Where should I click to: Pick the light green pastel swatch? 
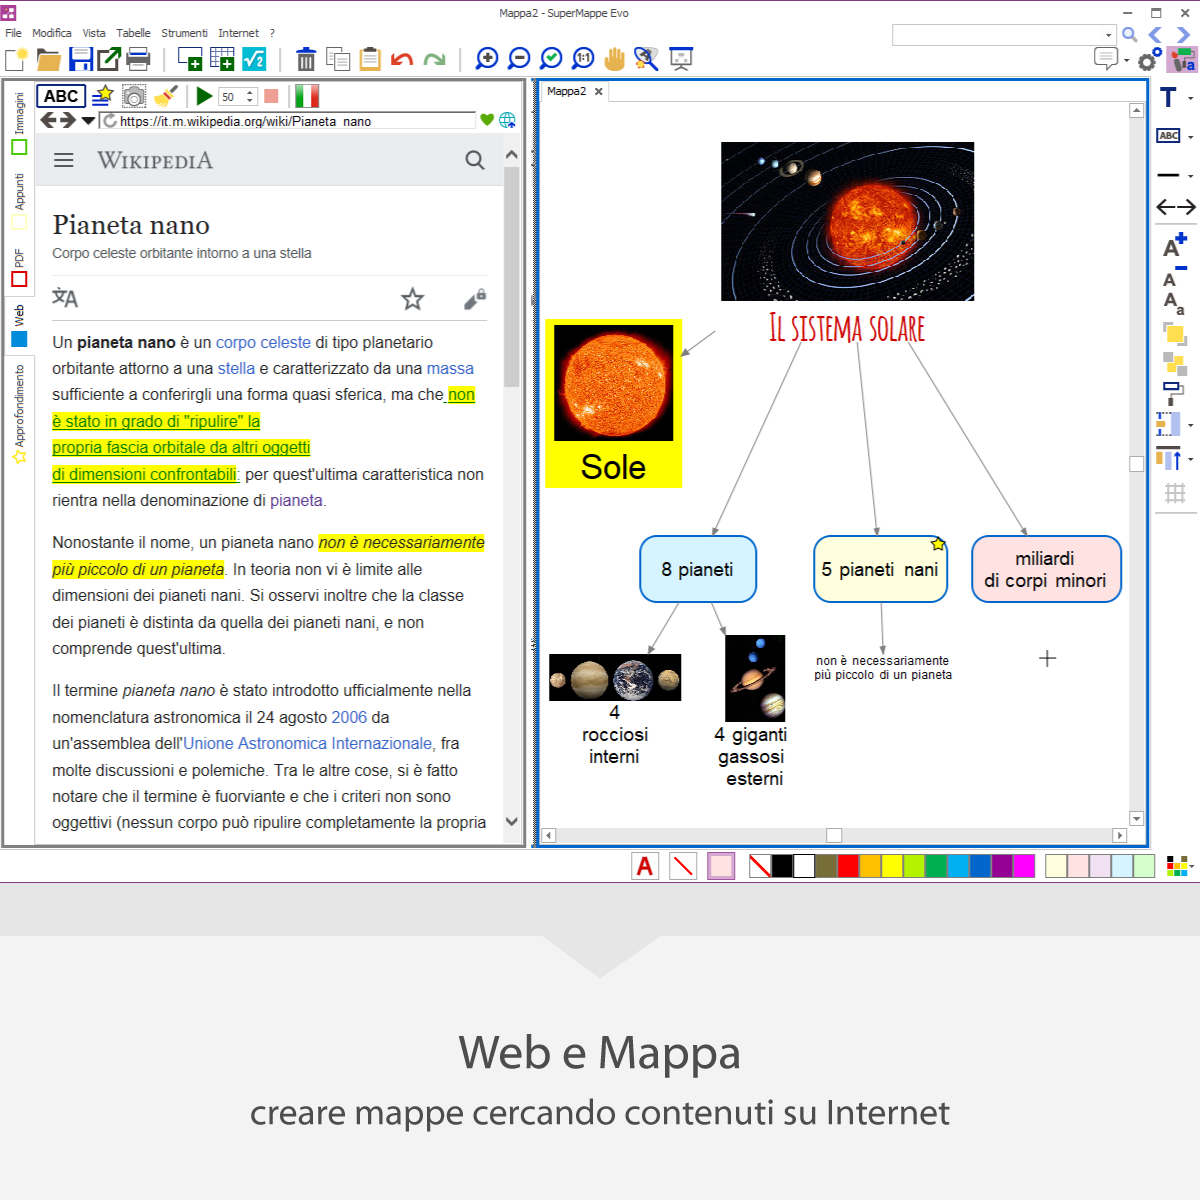[x=1144, y=866]
